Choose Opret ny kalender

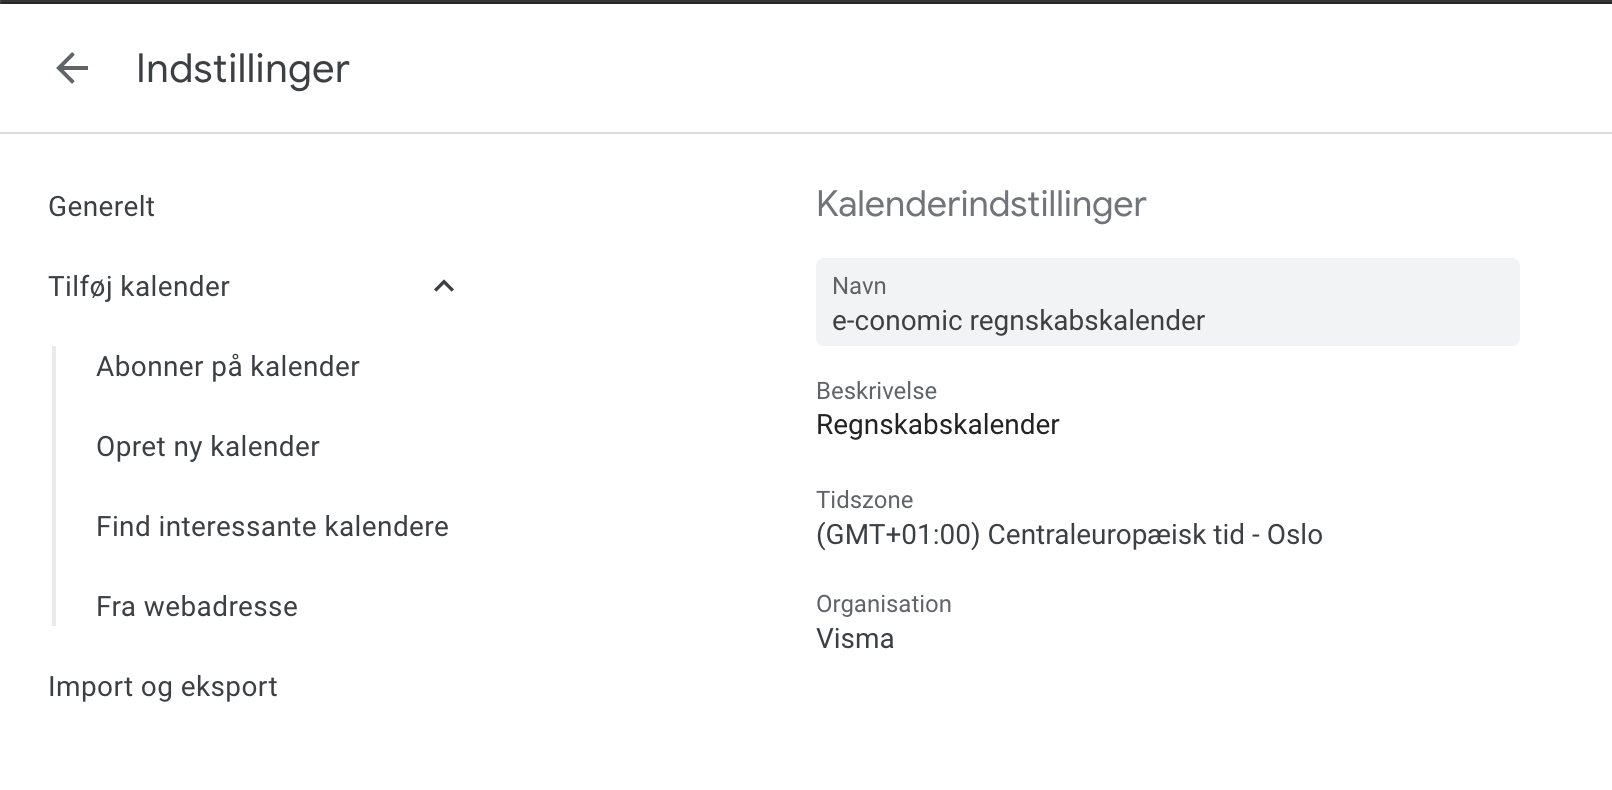coord(208,447)
